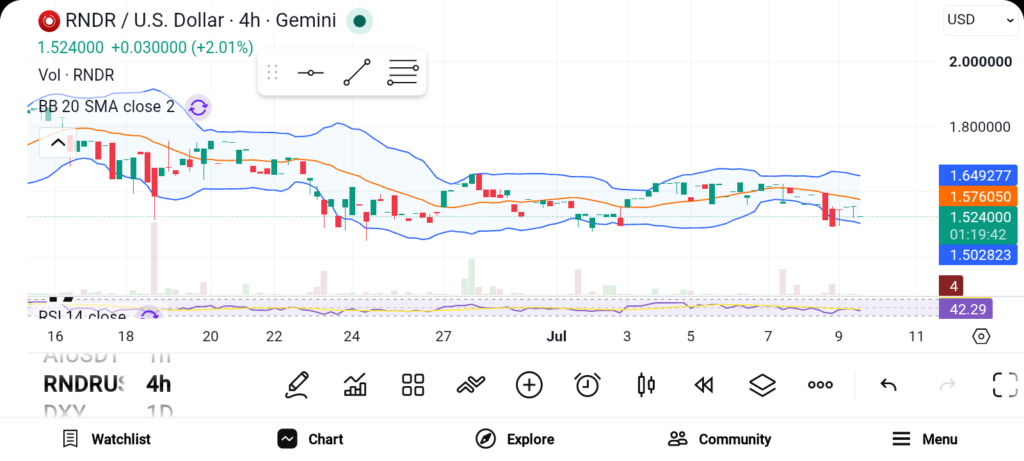The width and height of the screenshot is (1024, 461).
Task: Click the 01:19:42 countdown timer label
Action: coord(978,235)
